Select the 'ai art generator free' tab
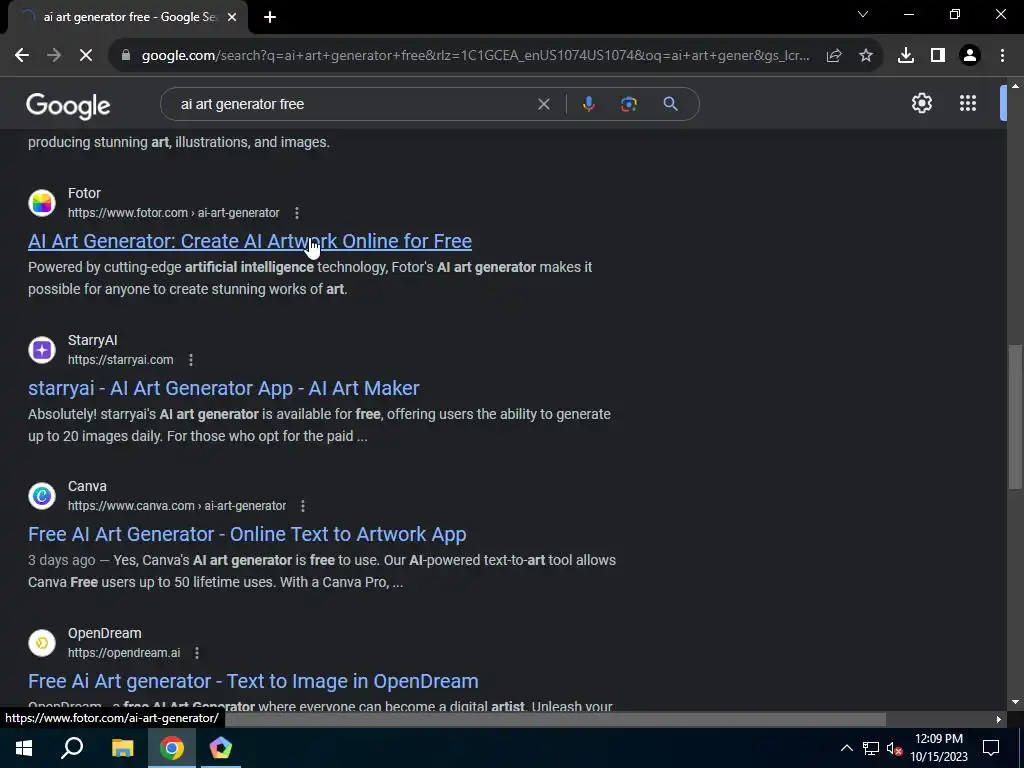Screen dimensions: 1024x768 [127, 17]
